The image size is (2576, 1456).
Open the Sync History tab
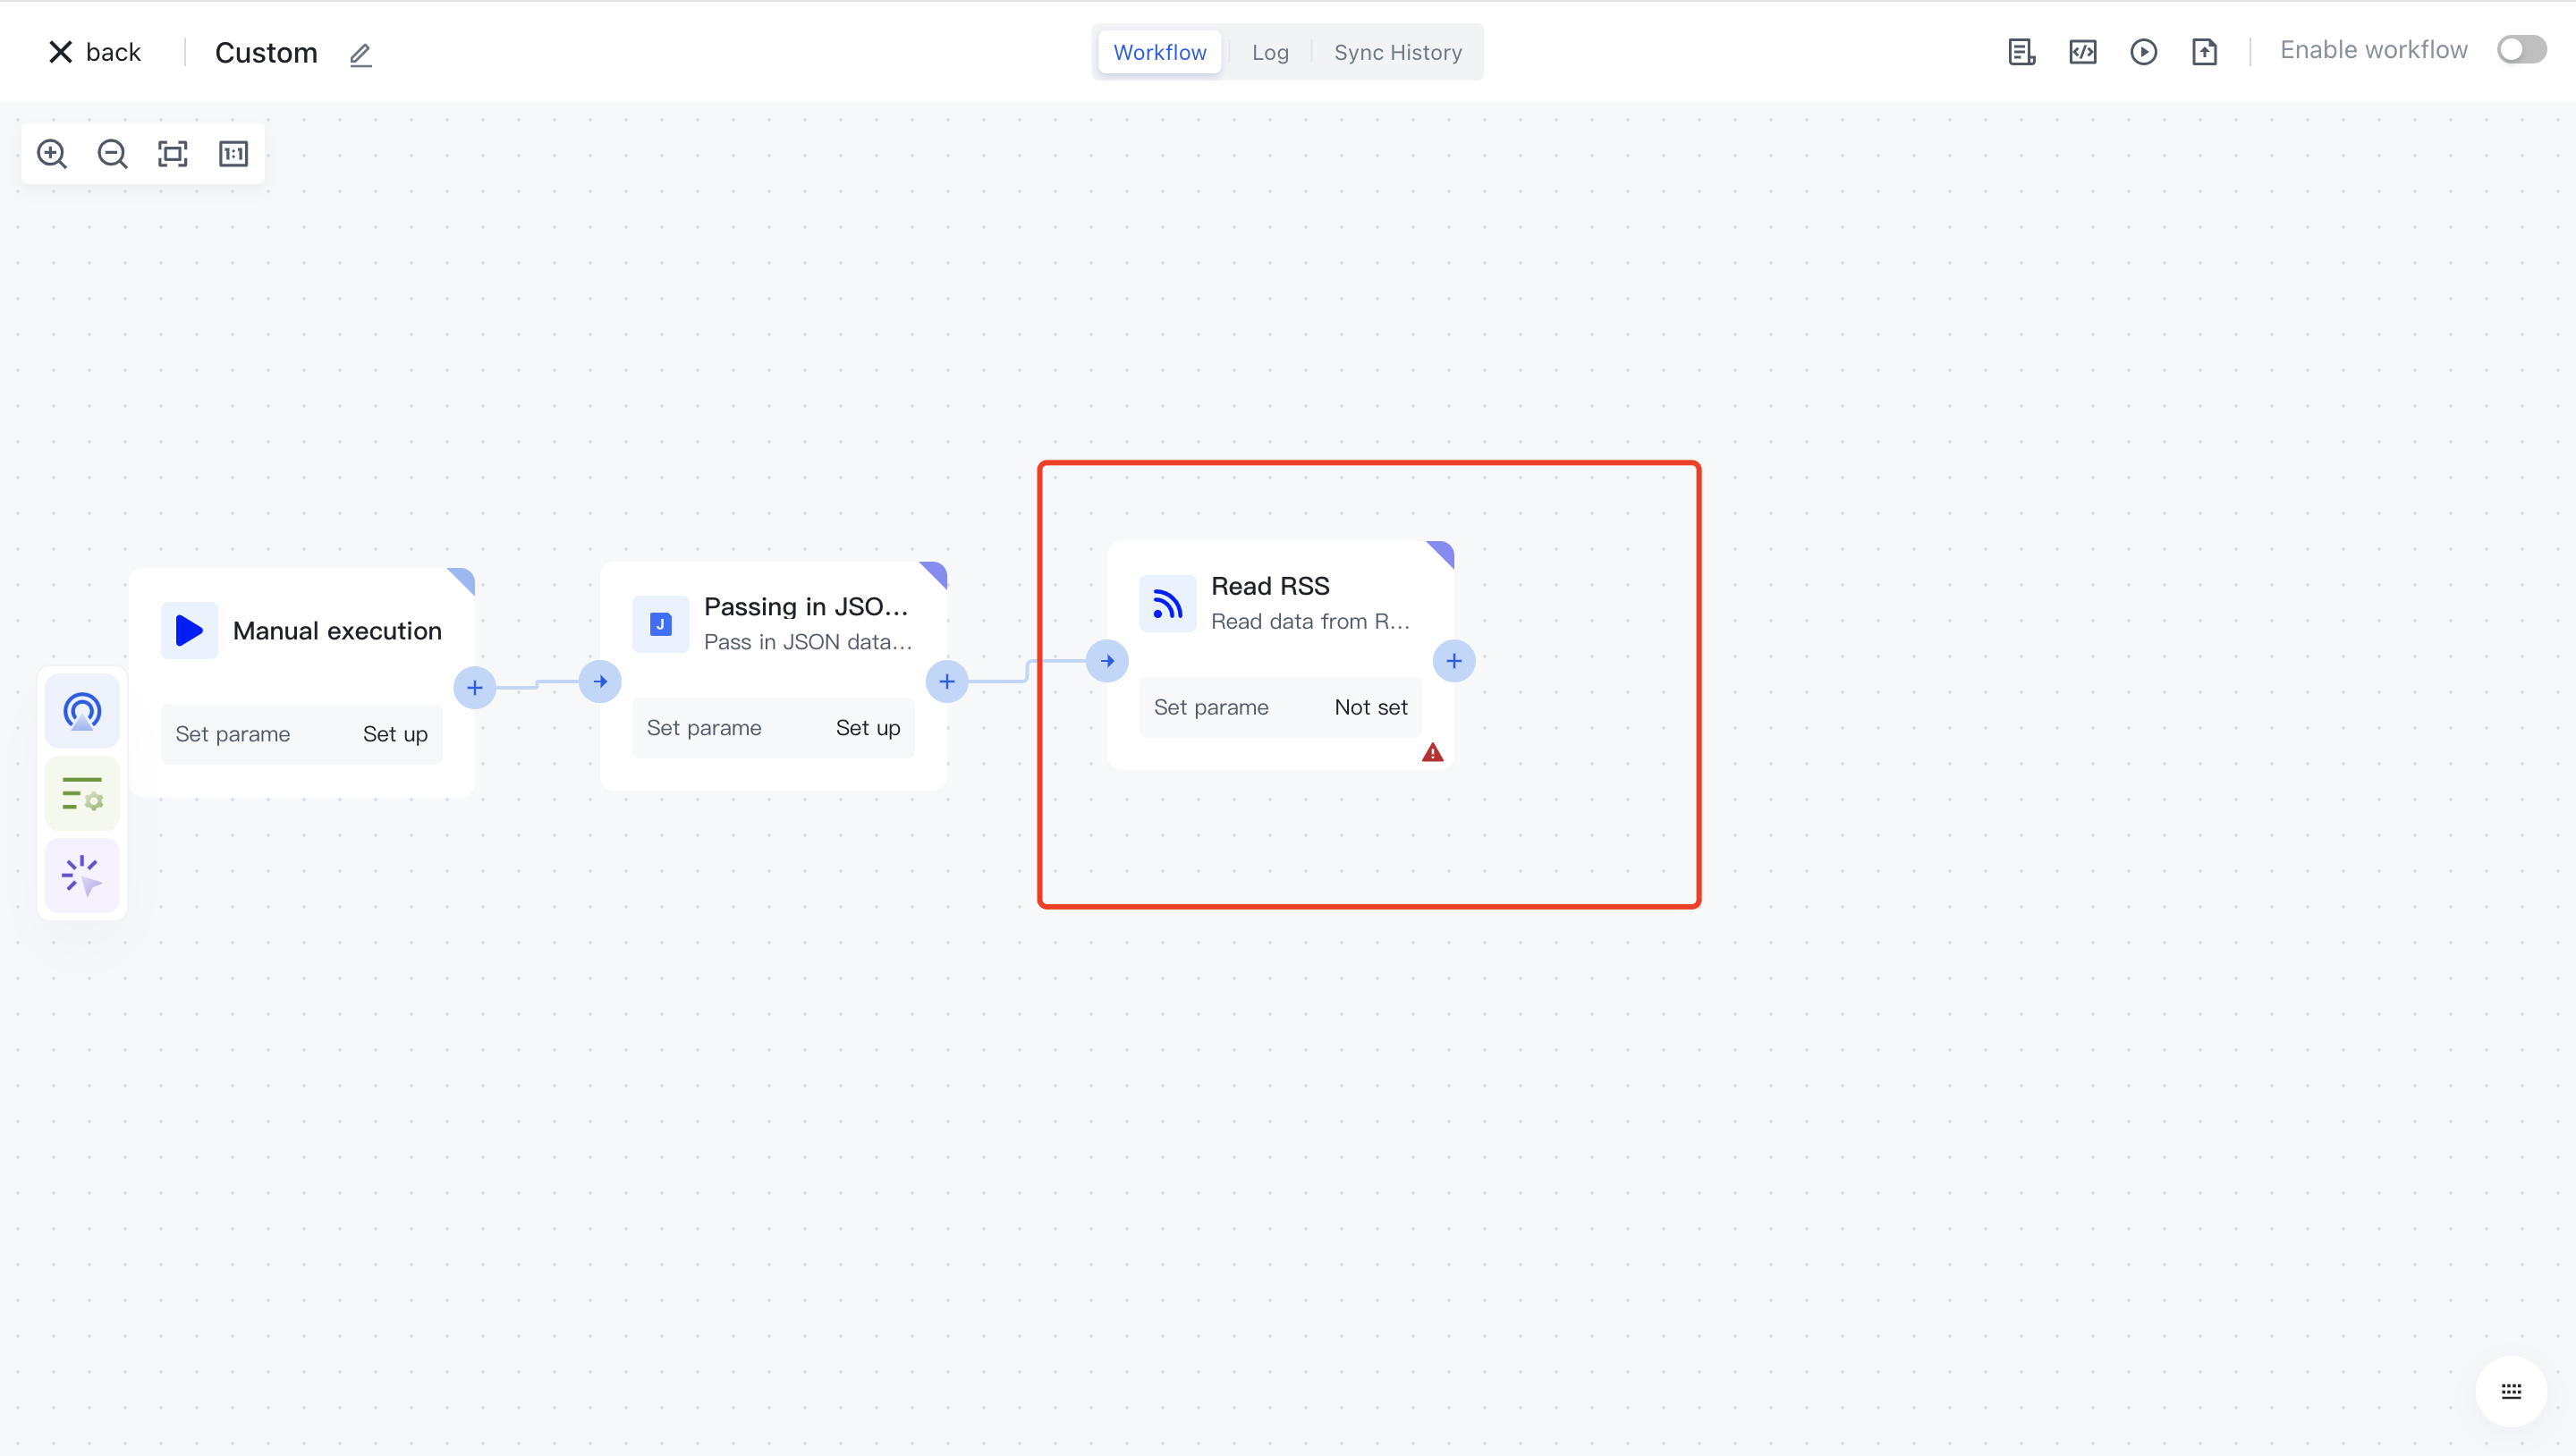(x=1397, y=52)
